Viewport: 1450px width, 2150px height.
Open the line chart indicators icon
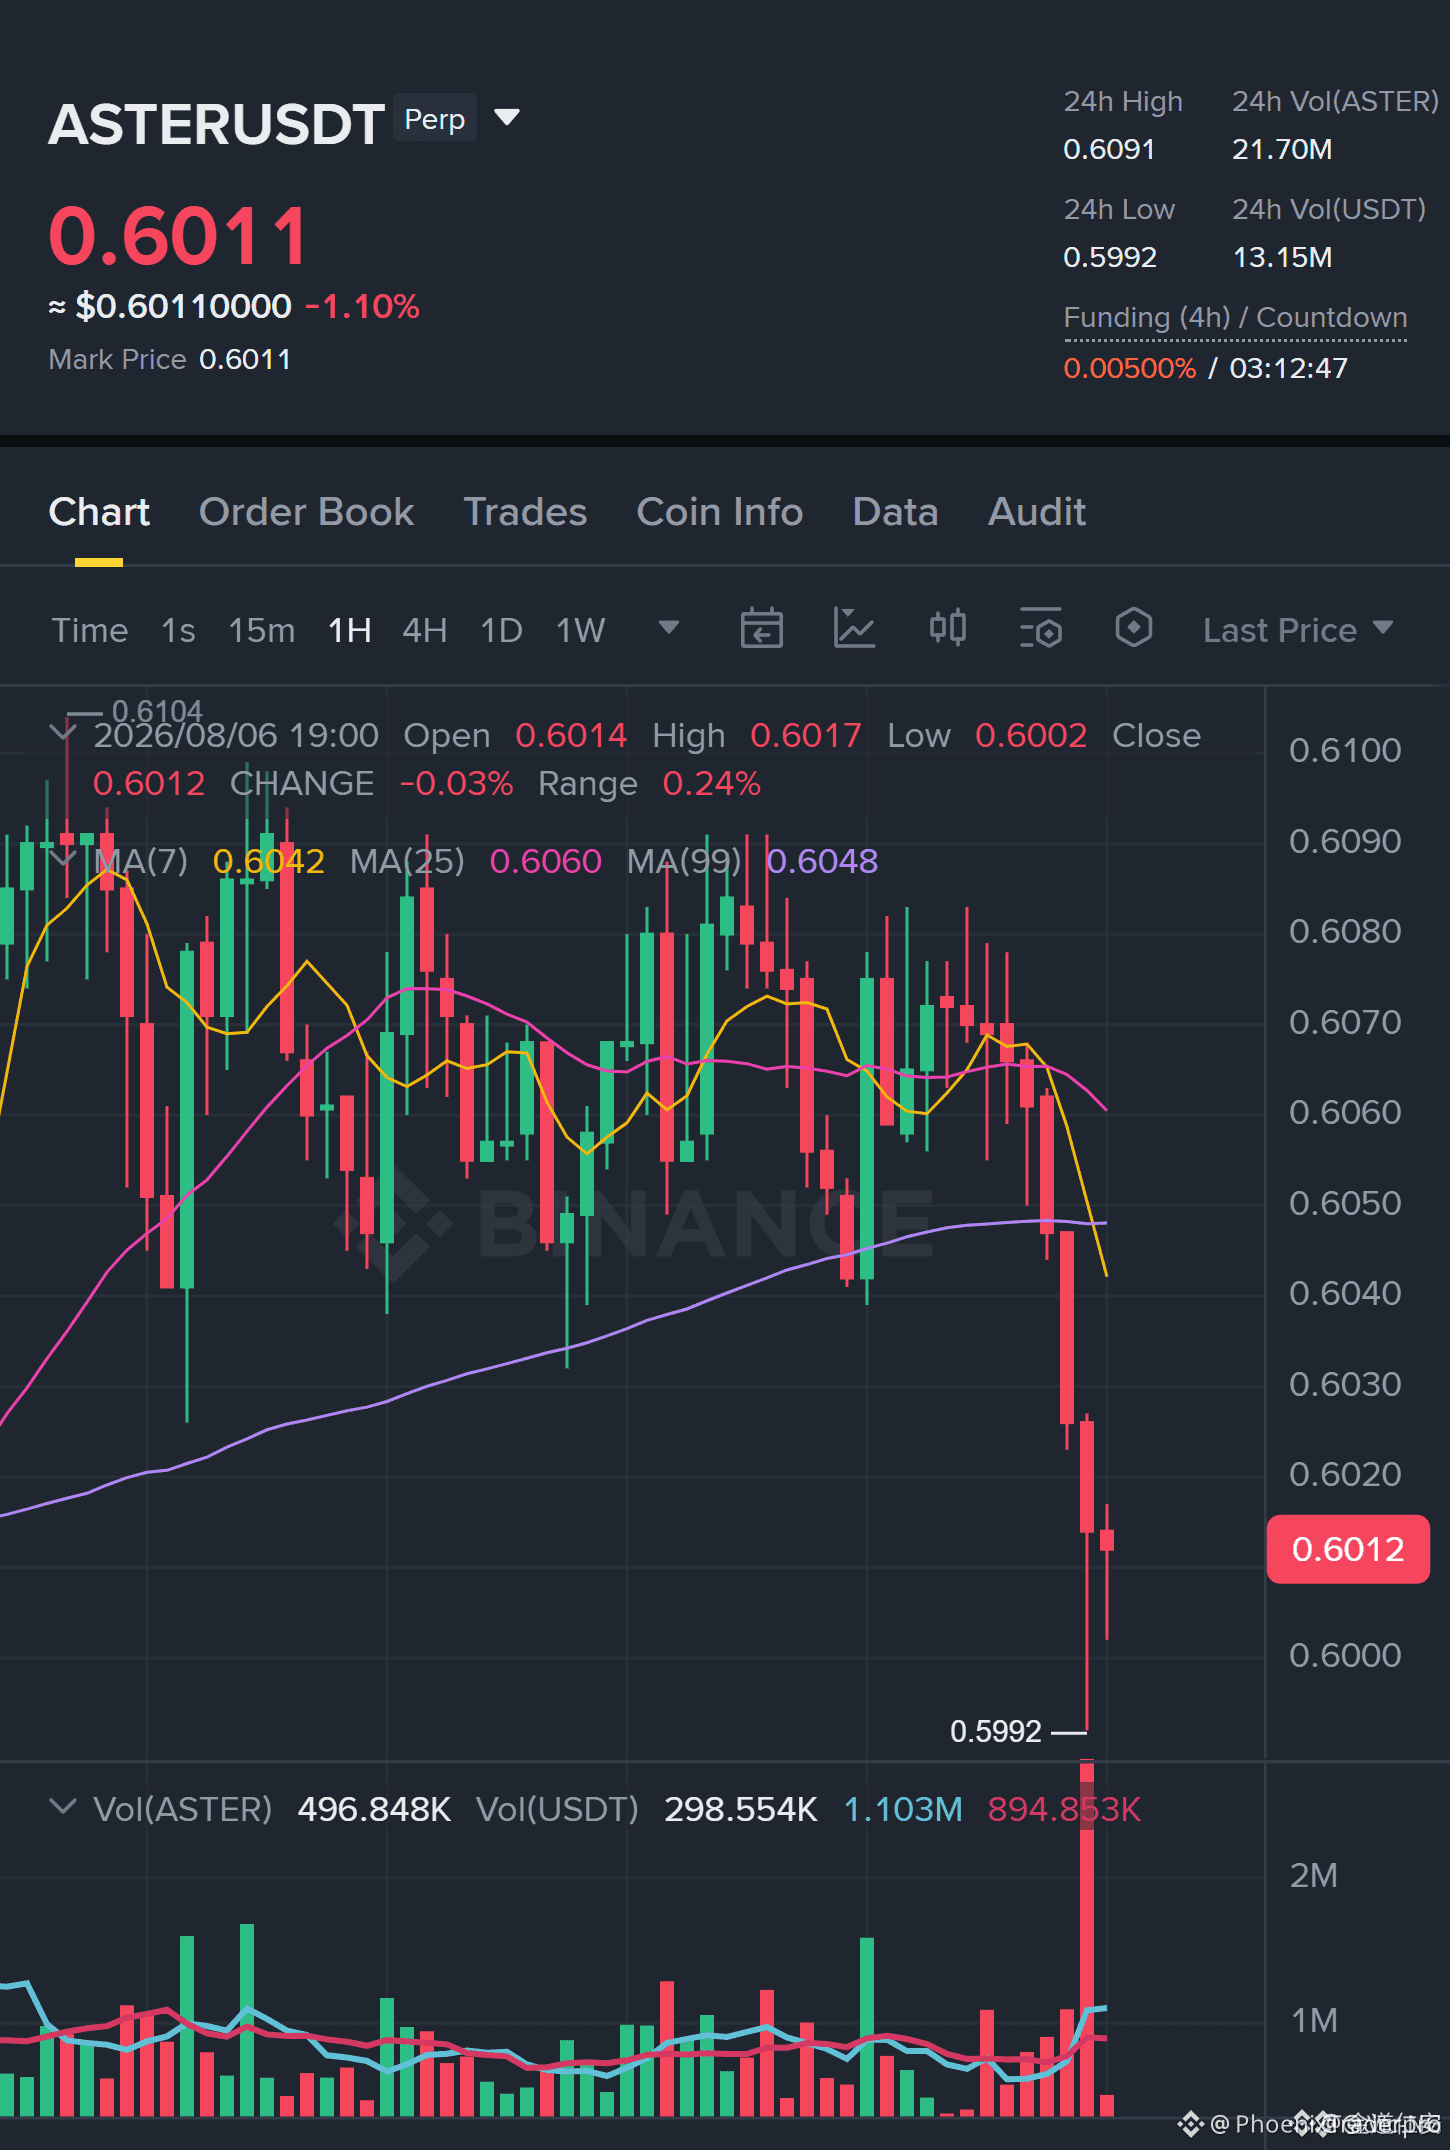click(854, 629)
